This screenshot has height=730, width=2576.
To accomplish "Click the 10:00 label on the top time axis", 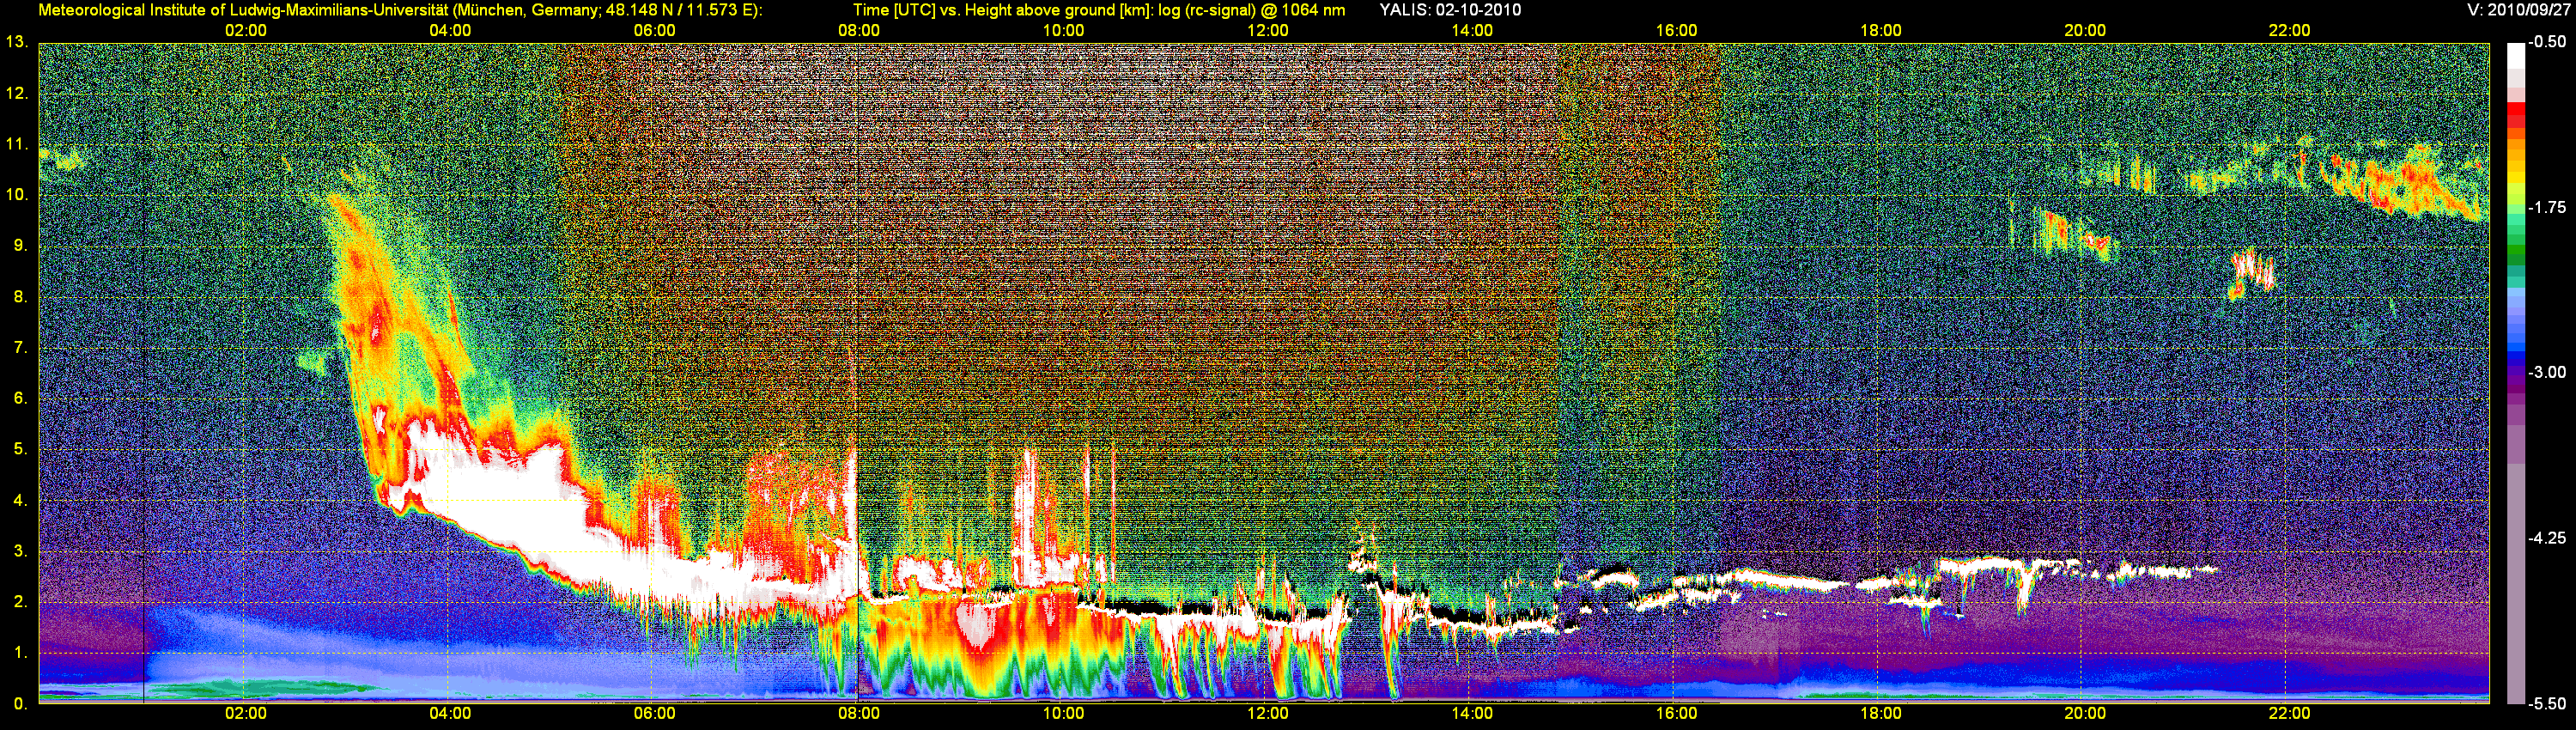I will [1063, 31].
